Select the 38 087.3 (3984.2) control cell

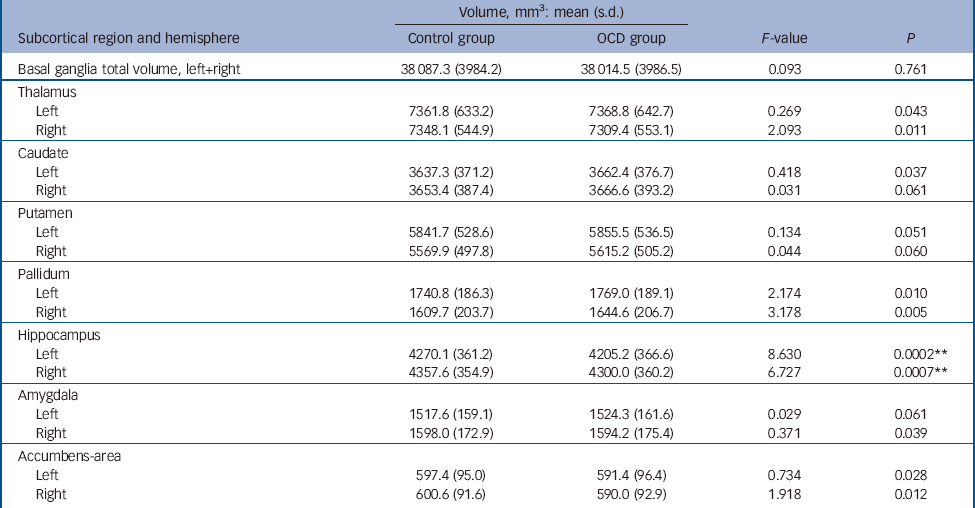point(451,69)
